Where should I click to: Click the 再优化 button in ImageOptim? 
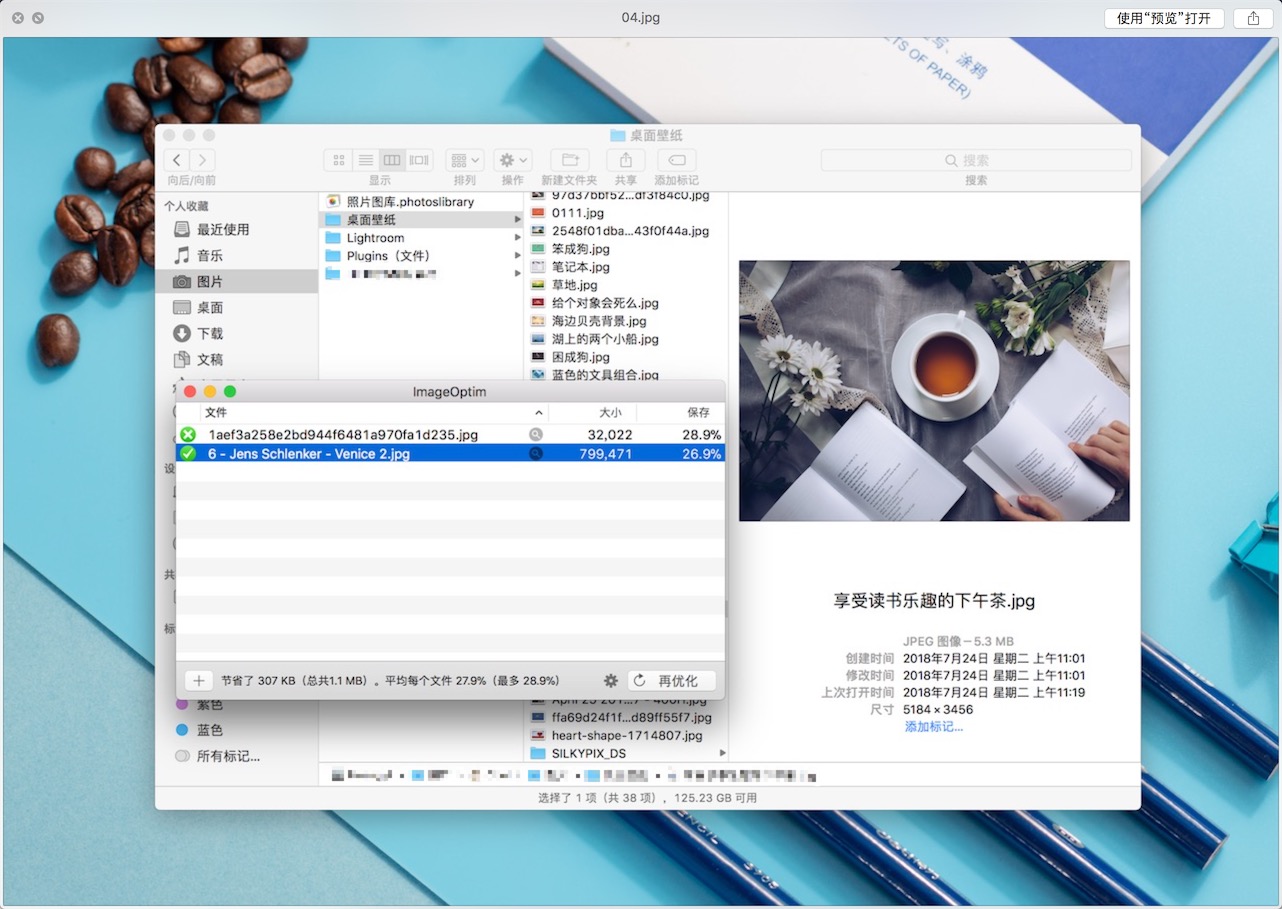(x=672, y=681)
